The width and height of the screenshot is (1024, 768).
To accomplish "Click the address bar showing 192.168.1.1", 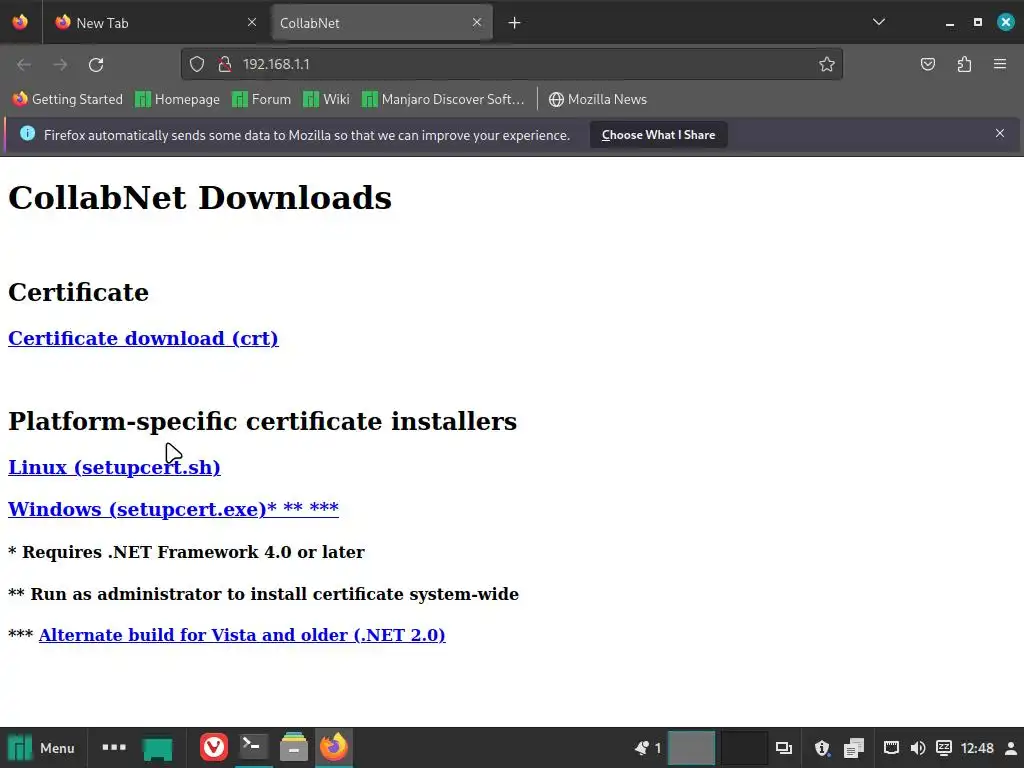I will pyautogui.click(x=511, y=64).
